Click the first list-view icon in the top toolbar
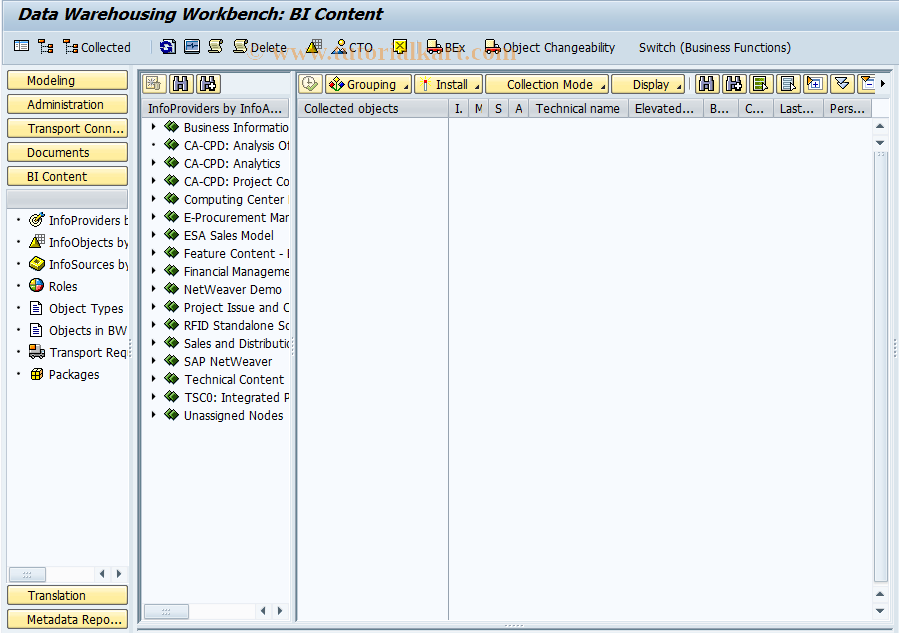Viewport: 899px width, 633px height. 21,47
